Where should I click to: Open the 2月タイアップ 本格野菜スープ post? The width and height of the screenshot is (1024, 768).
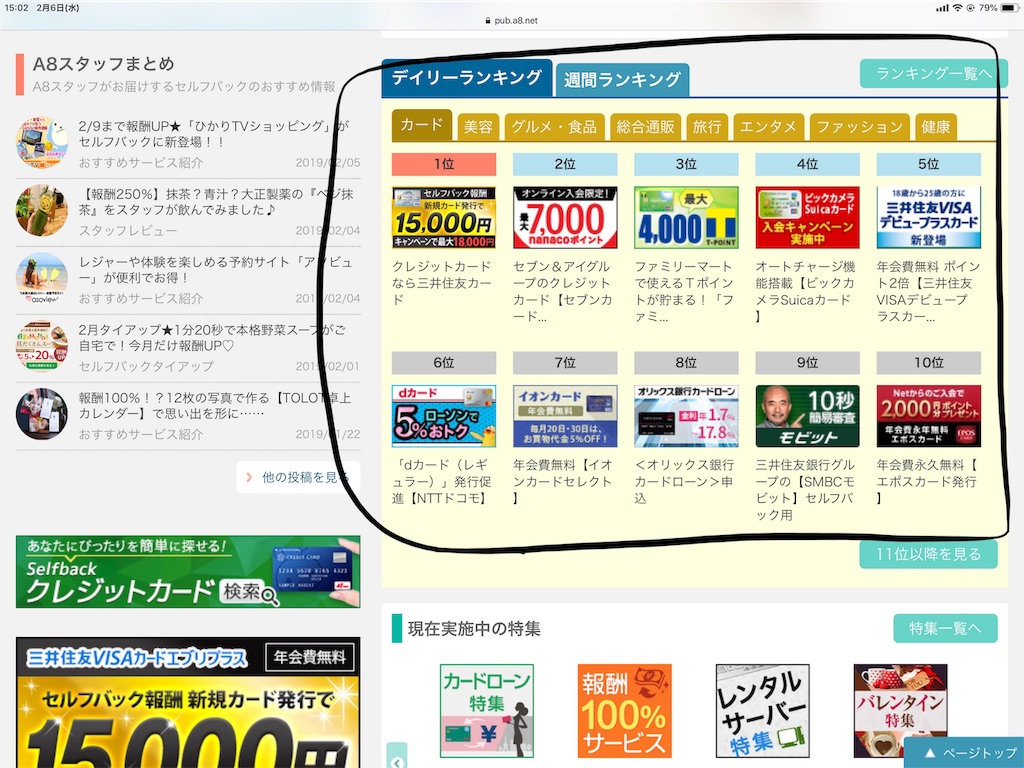212,338
